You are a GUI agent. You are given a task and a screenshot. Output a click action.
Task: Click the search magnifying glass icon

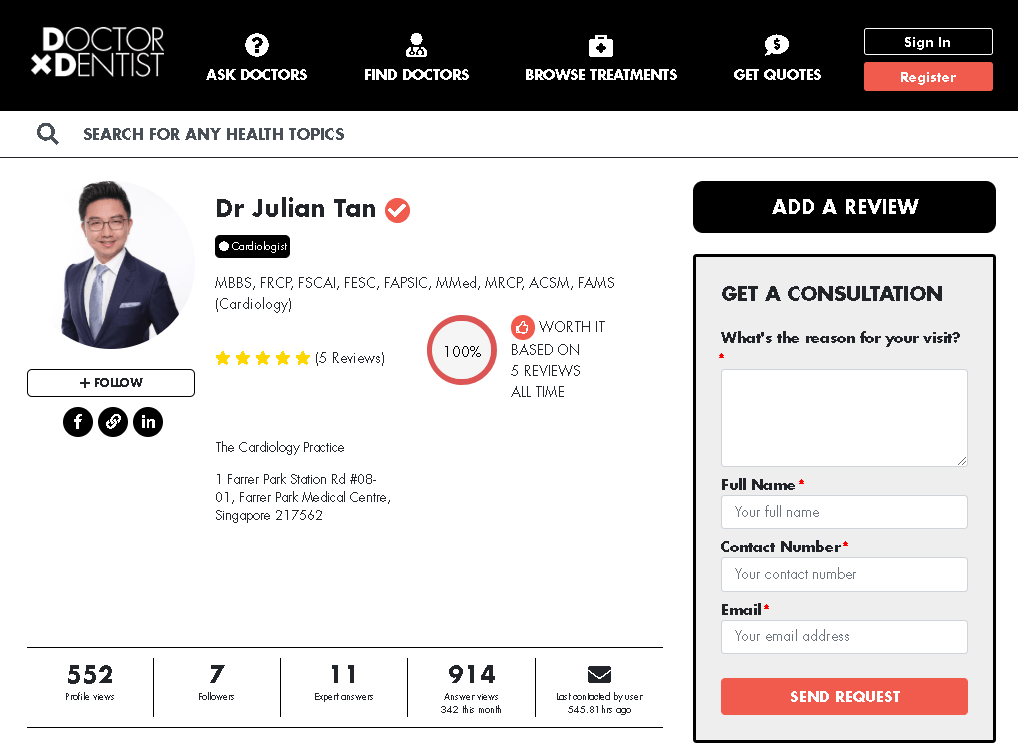[48, 134]
